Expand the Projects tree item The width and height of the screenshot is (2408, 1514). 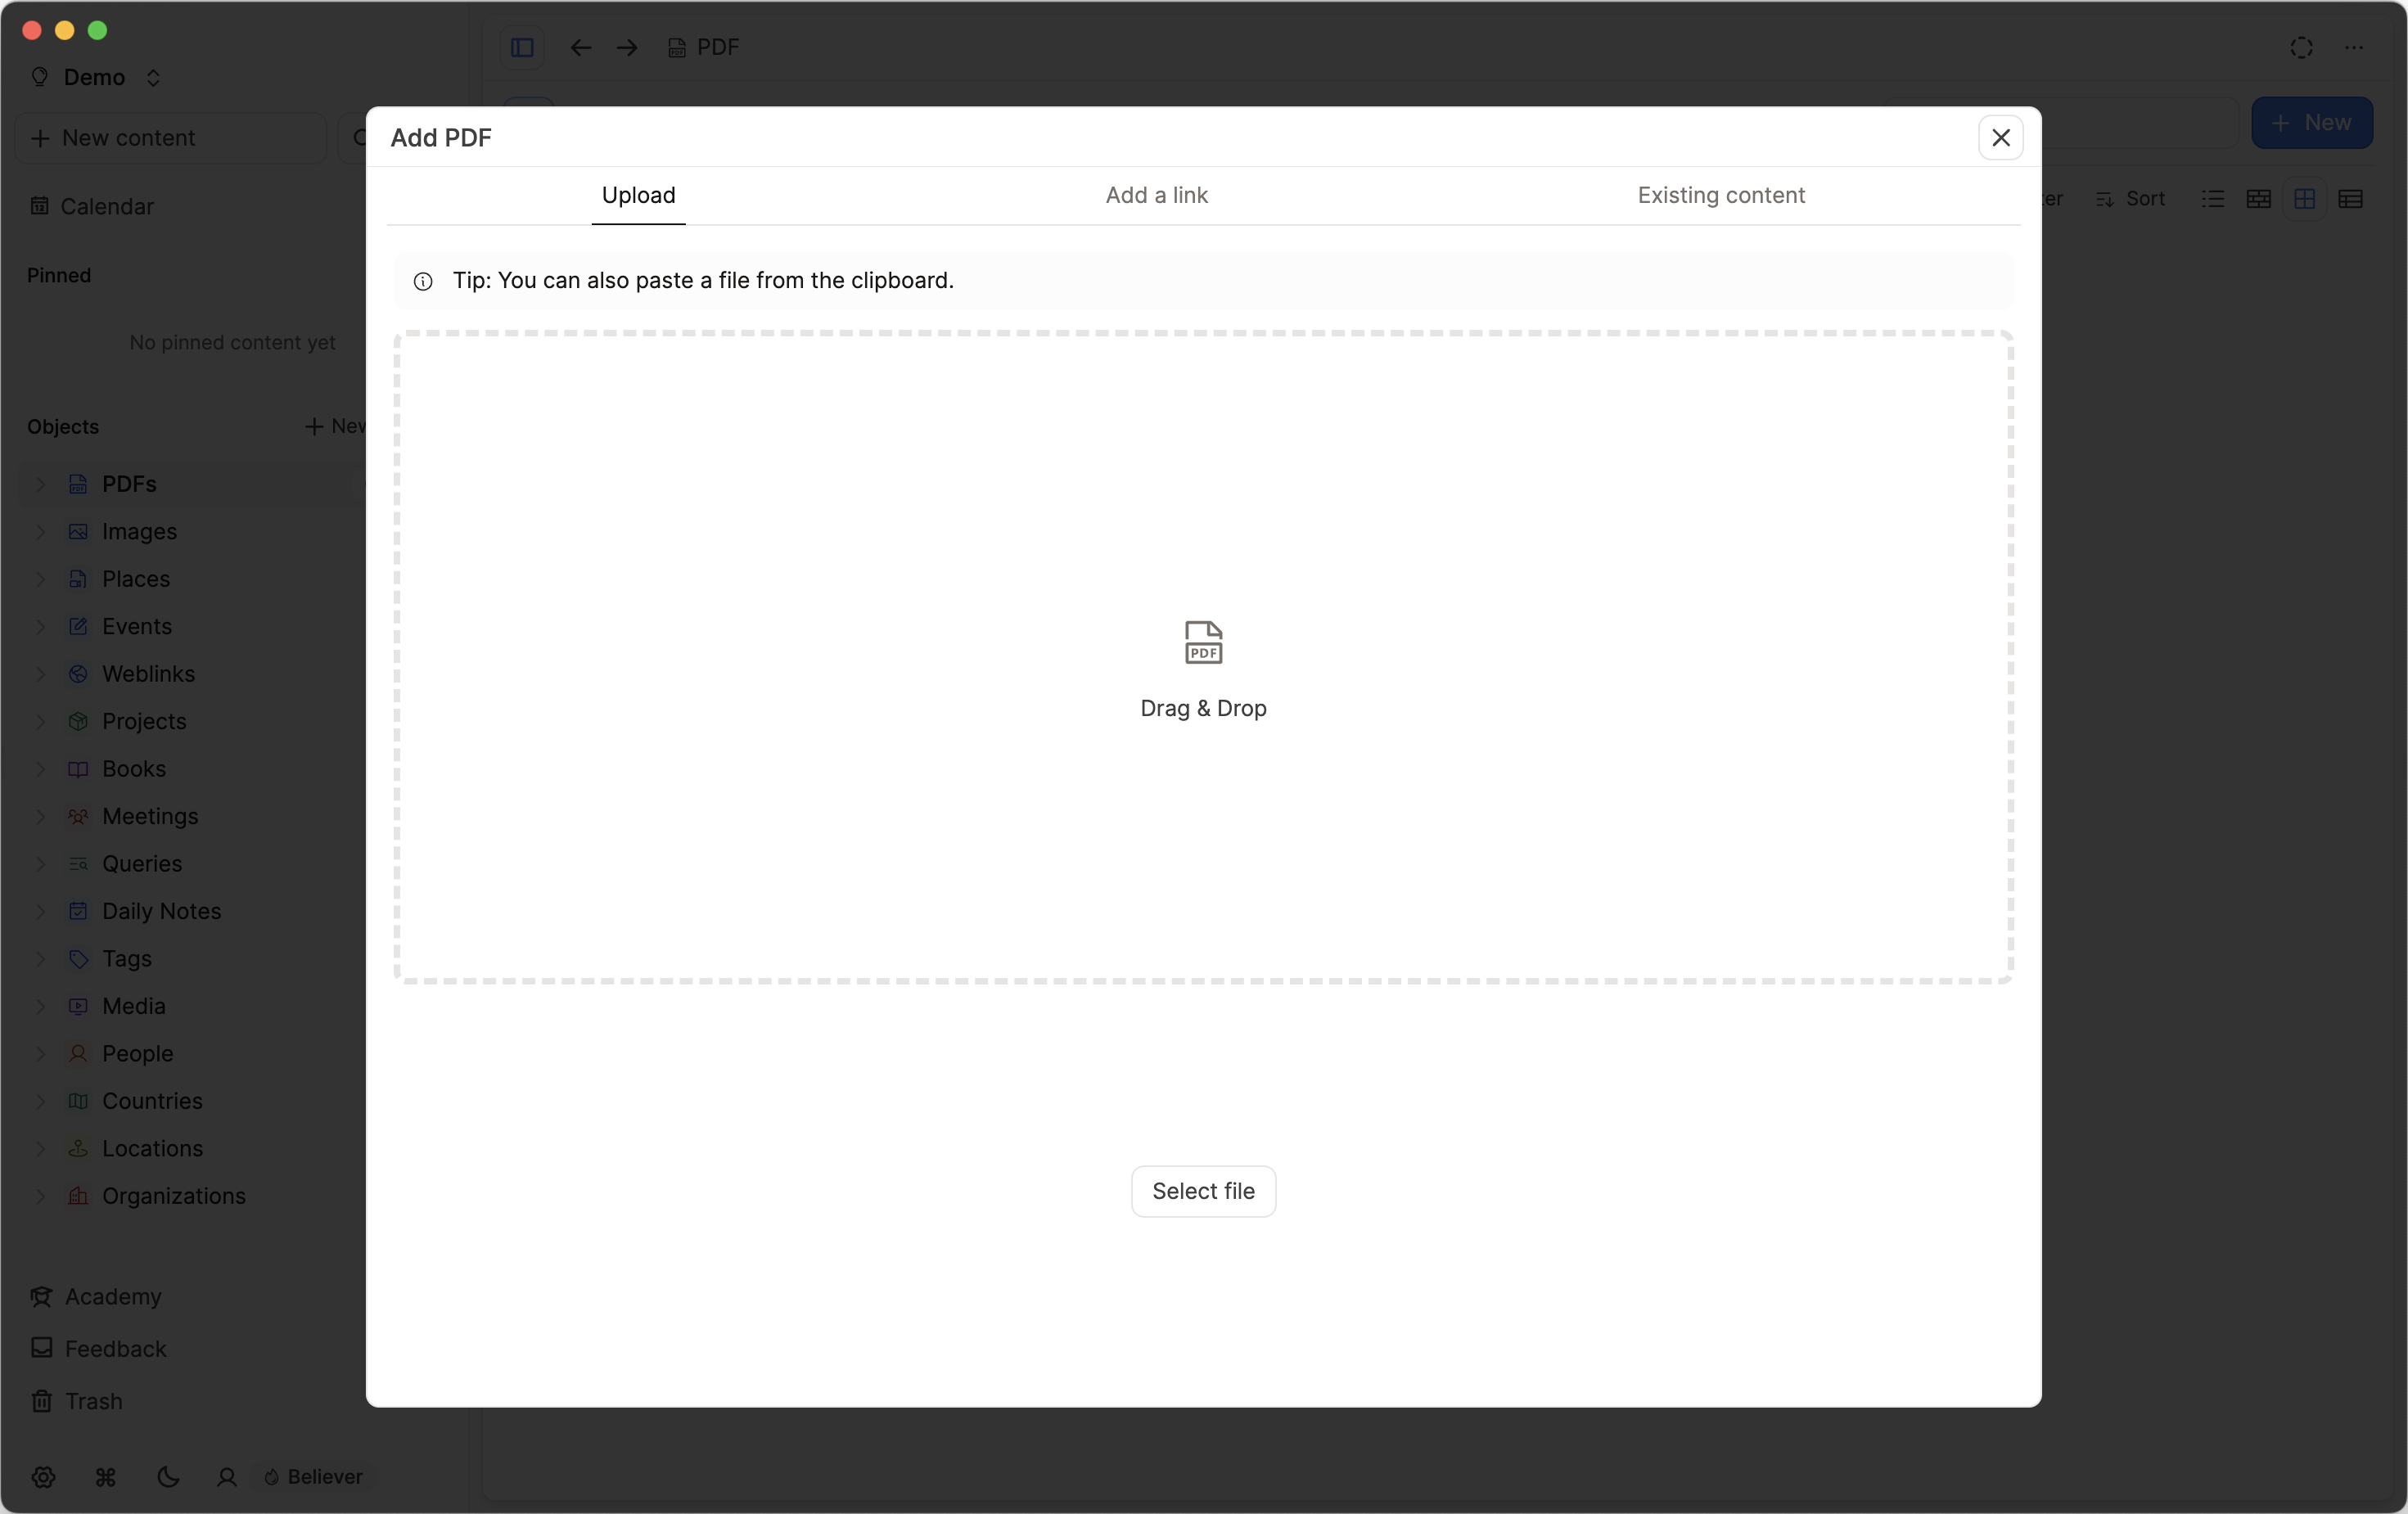(38, 720)
